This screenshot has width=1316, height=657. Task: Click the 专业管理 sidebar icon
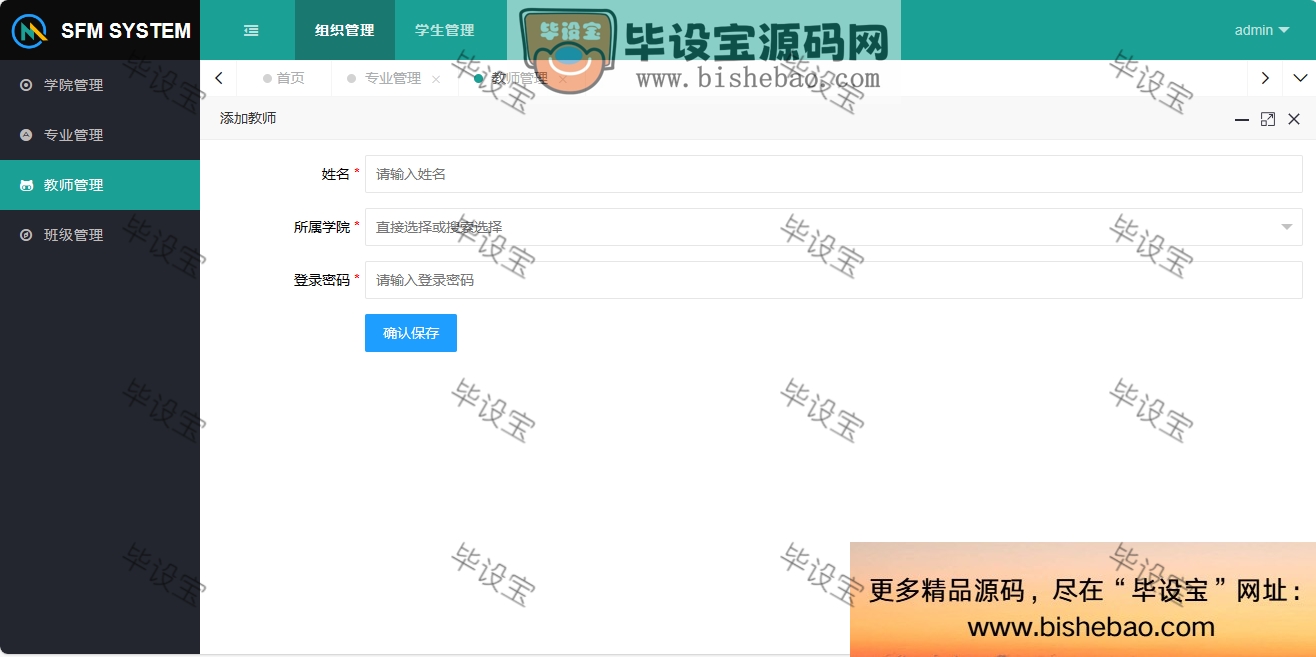pos(26,135)
